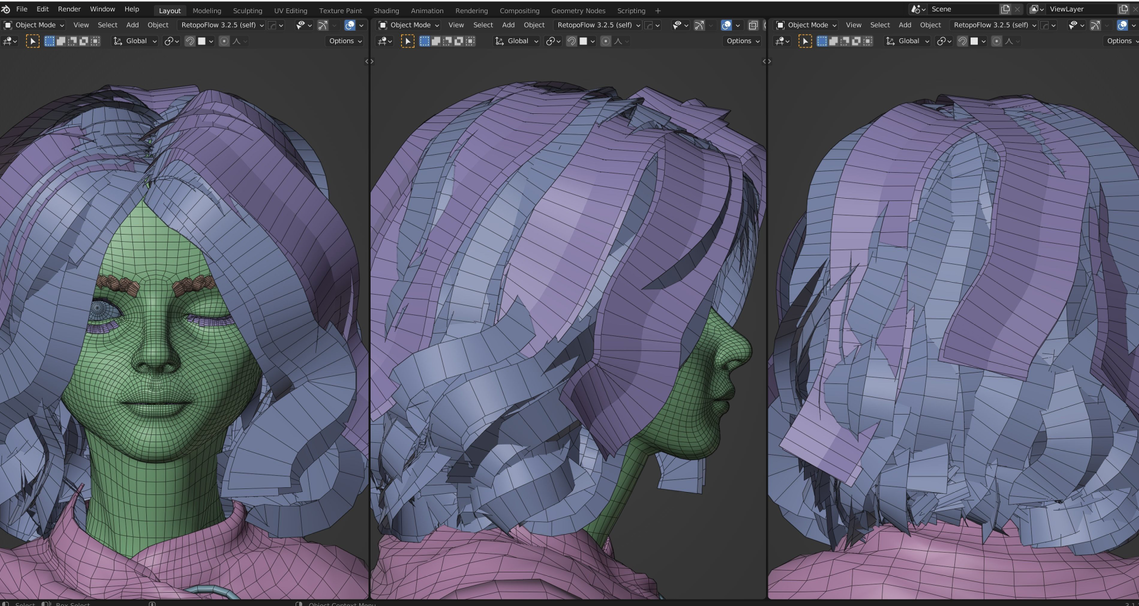Expand the overlays dropdown arrow in left viewport
Viewport: 1139px width, 606px height.
pos(361,25)
